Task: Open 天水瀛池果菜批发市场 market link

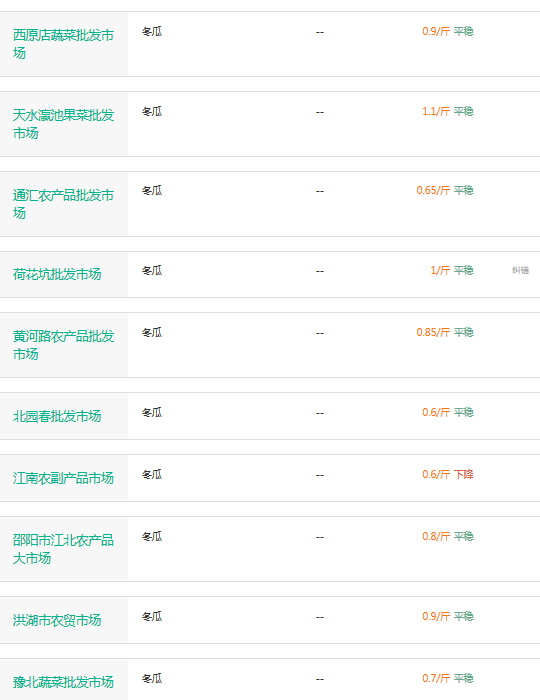Action: (x=63, y=124)
